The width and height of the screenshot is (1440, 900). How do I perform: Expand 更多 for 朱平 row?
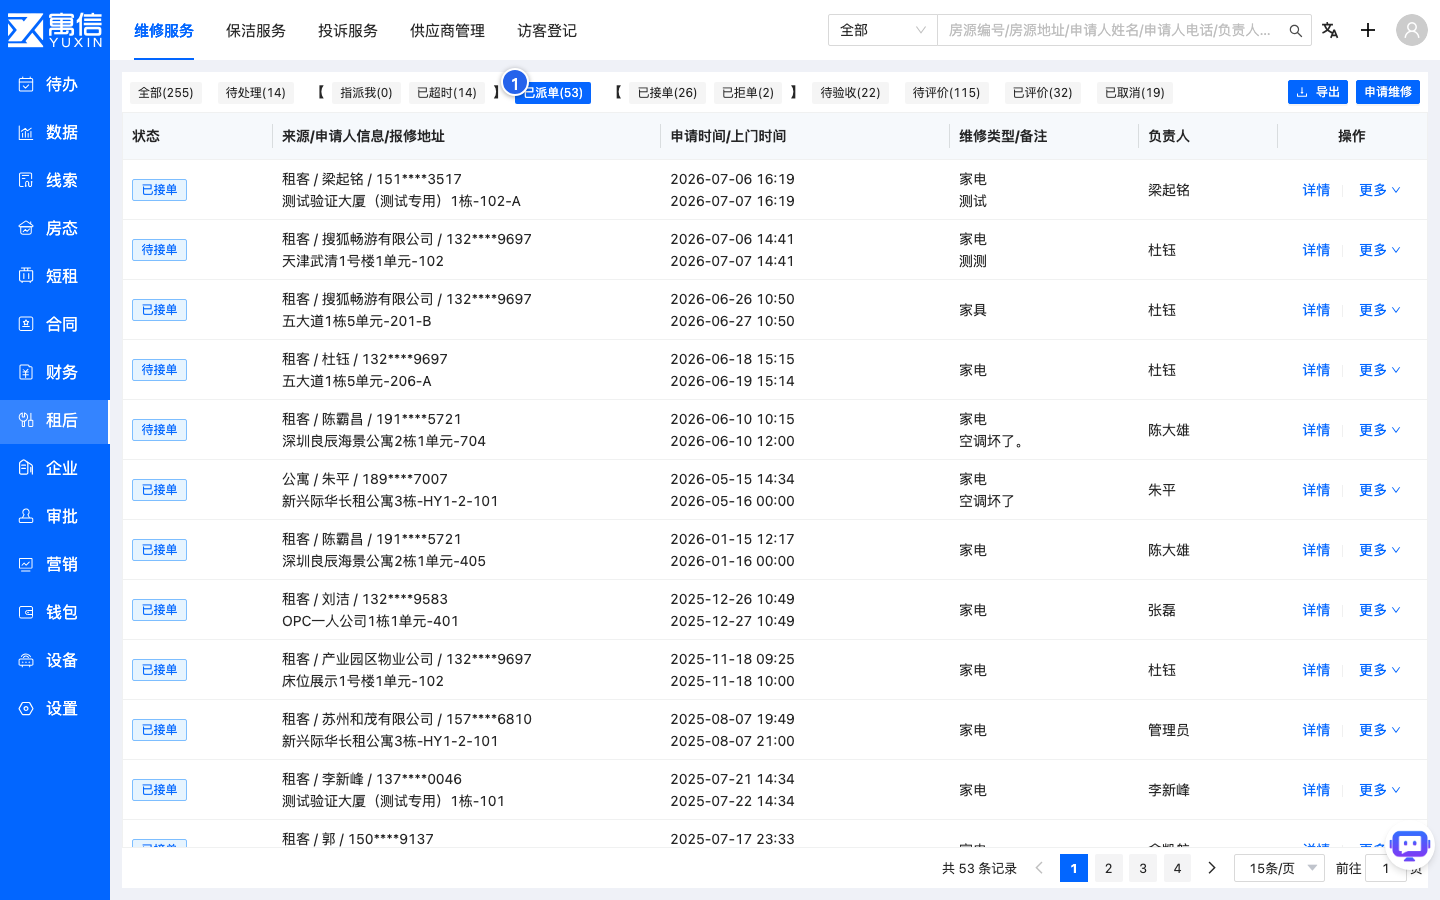1380,490
